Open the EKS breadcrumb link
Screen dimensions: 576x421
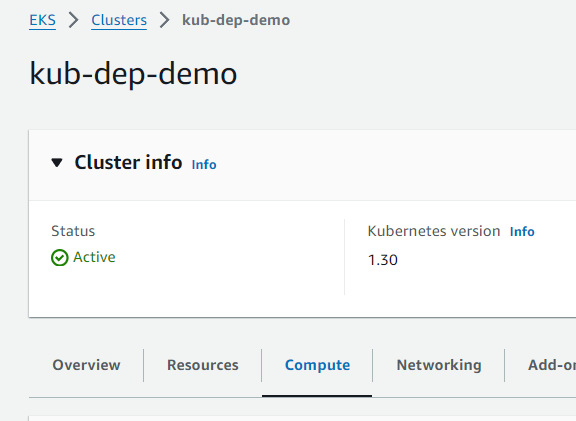(42, 20)
